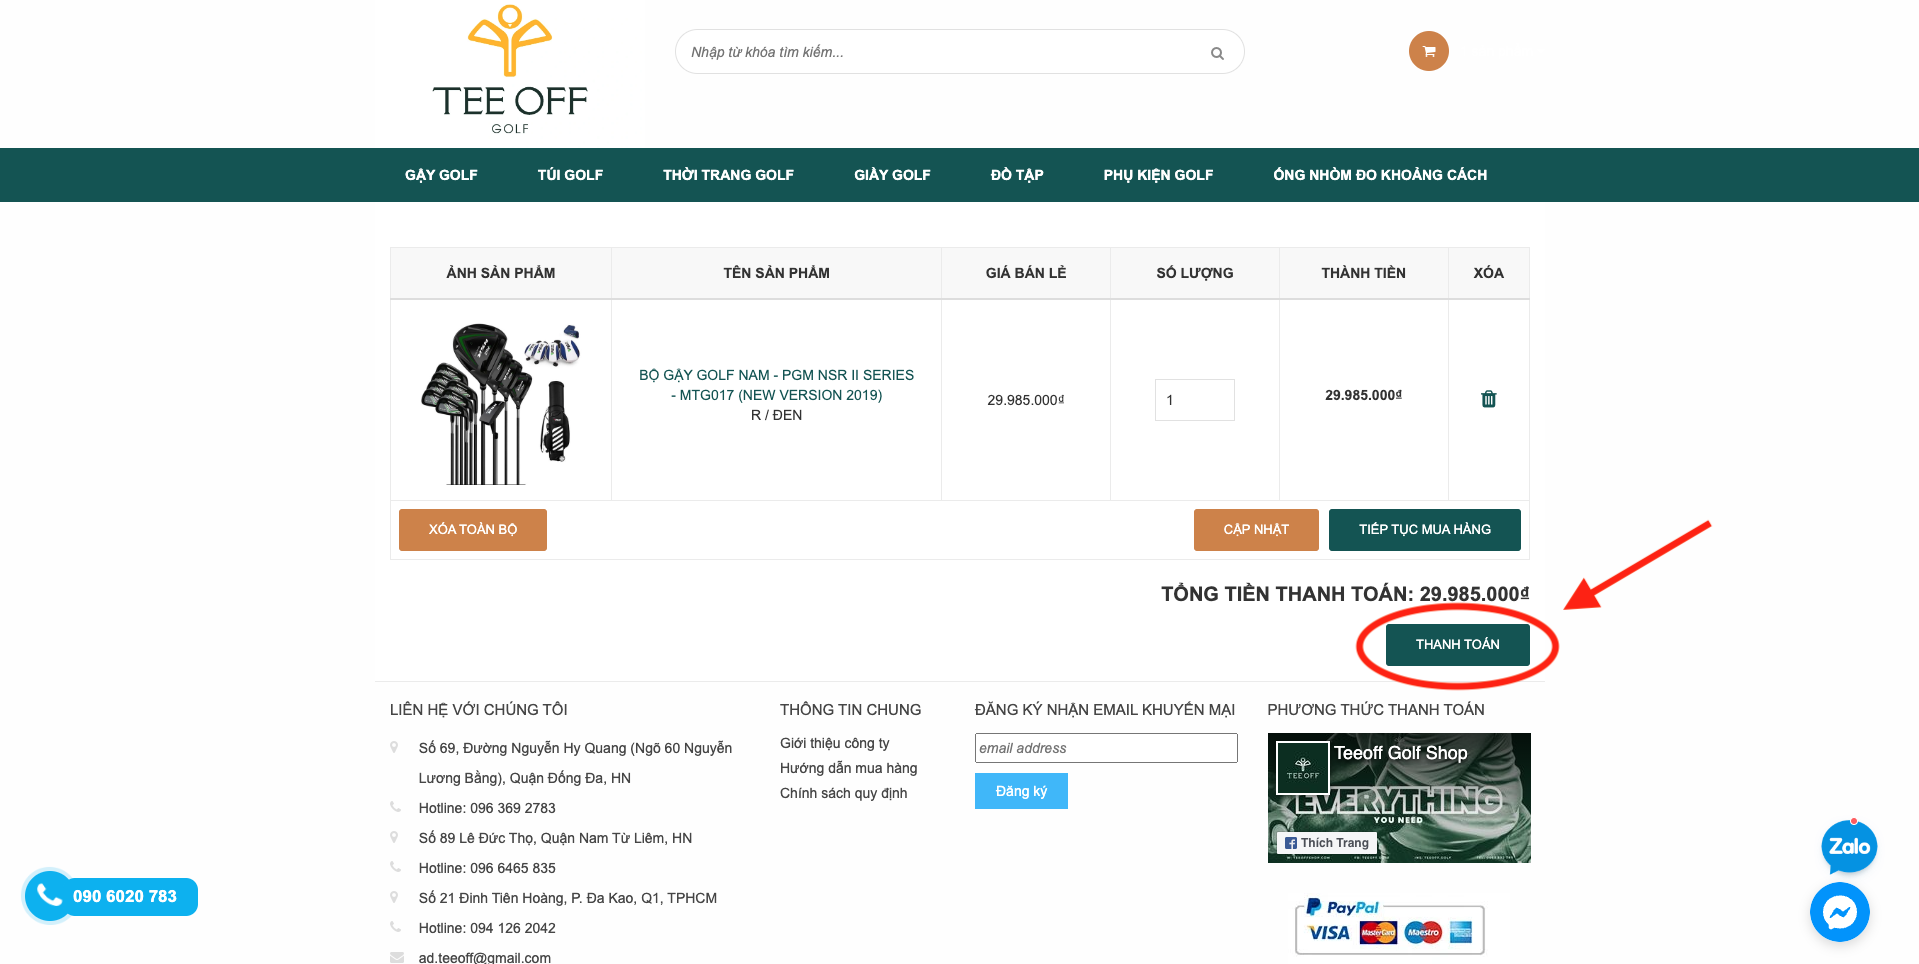
Task: Open Hướng dẫn mua hàng link
Action: tap(848, 768)
